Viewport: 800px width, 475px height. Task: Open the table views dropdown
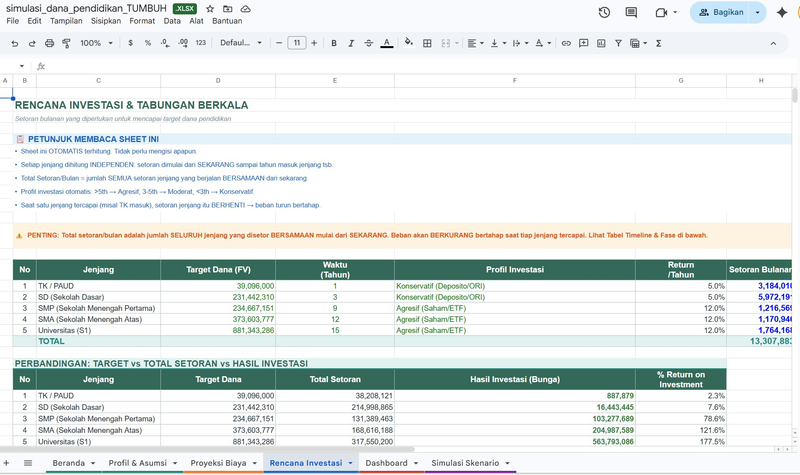pyautogui.click(x=638, y=43)
